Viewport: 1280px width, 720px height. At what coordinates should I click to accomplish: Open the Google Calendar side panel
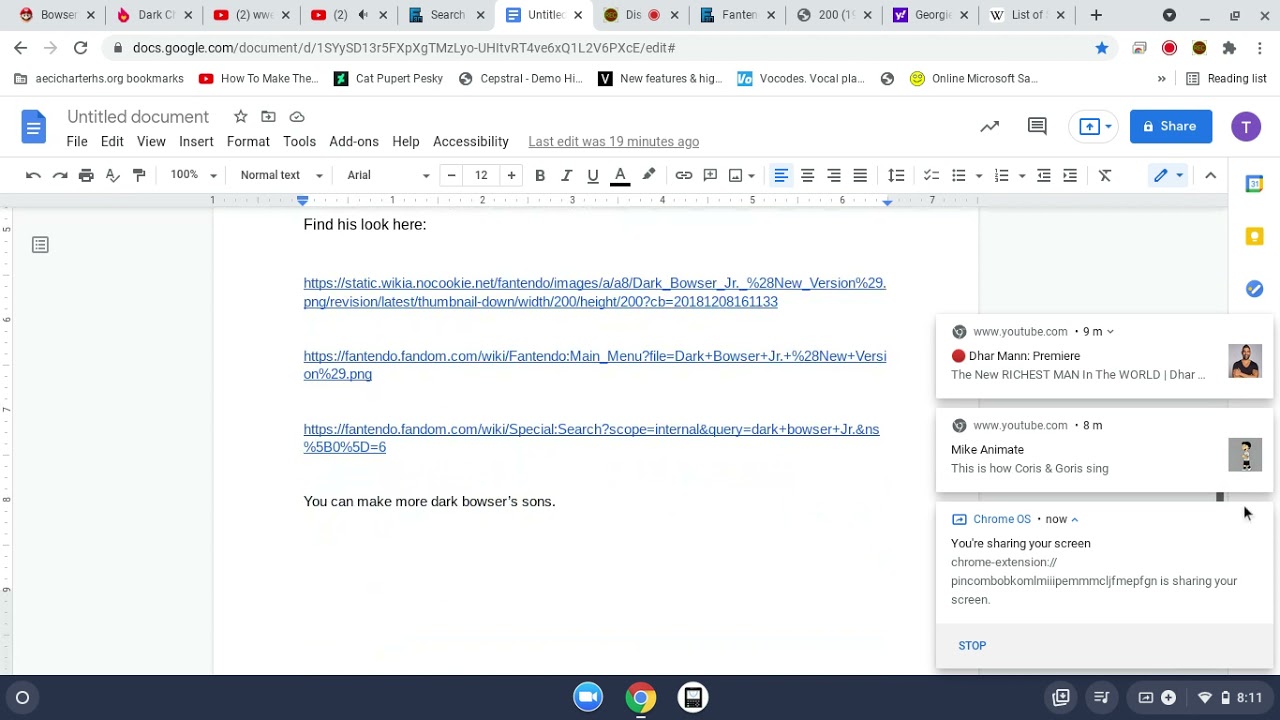(x=1254, y=184)
